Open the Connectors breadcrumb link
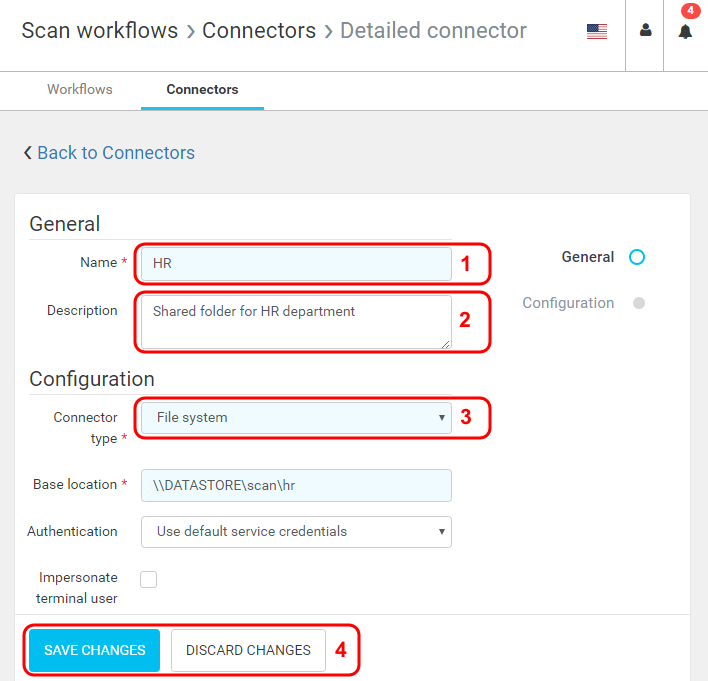This screenshot has width=708, height=681. 259,31
